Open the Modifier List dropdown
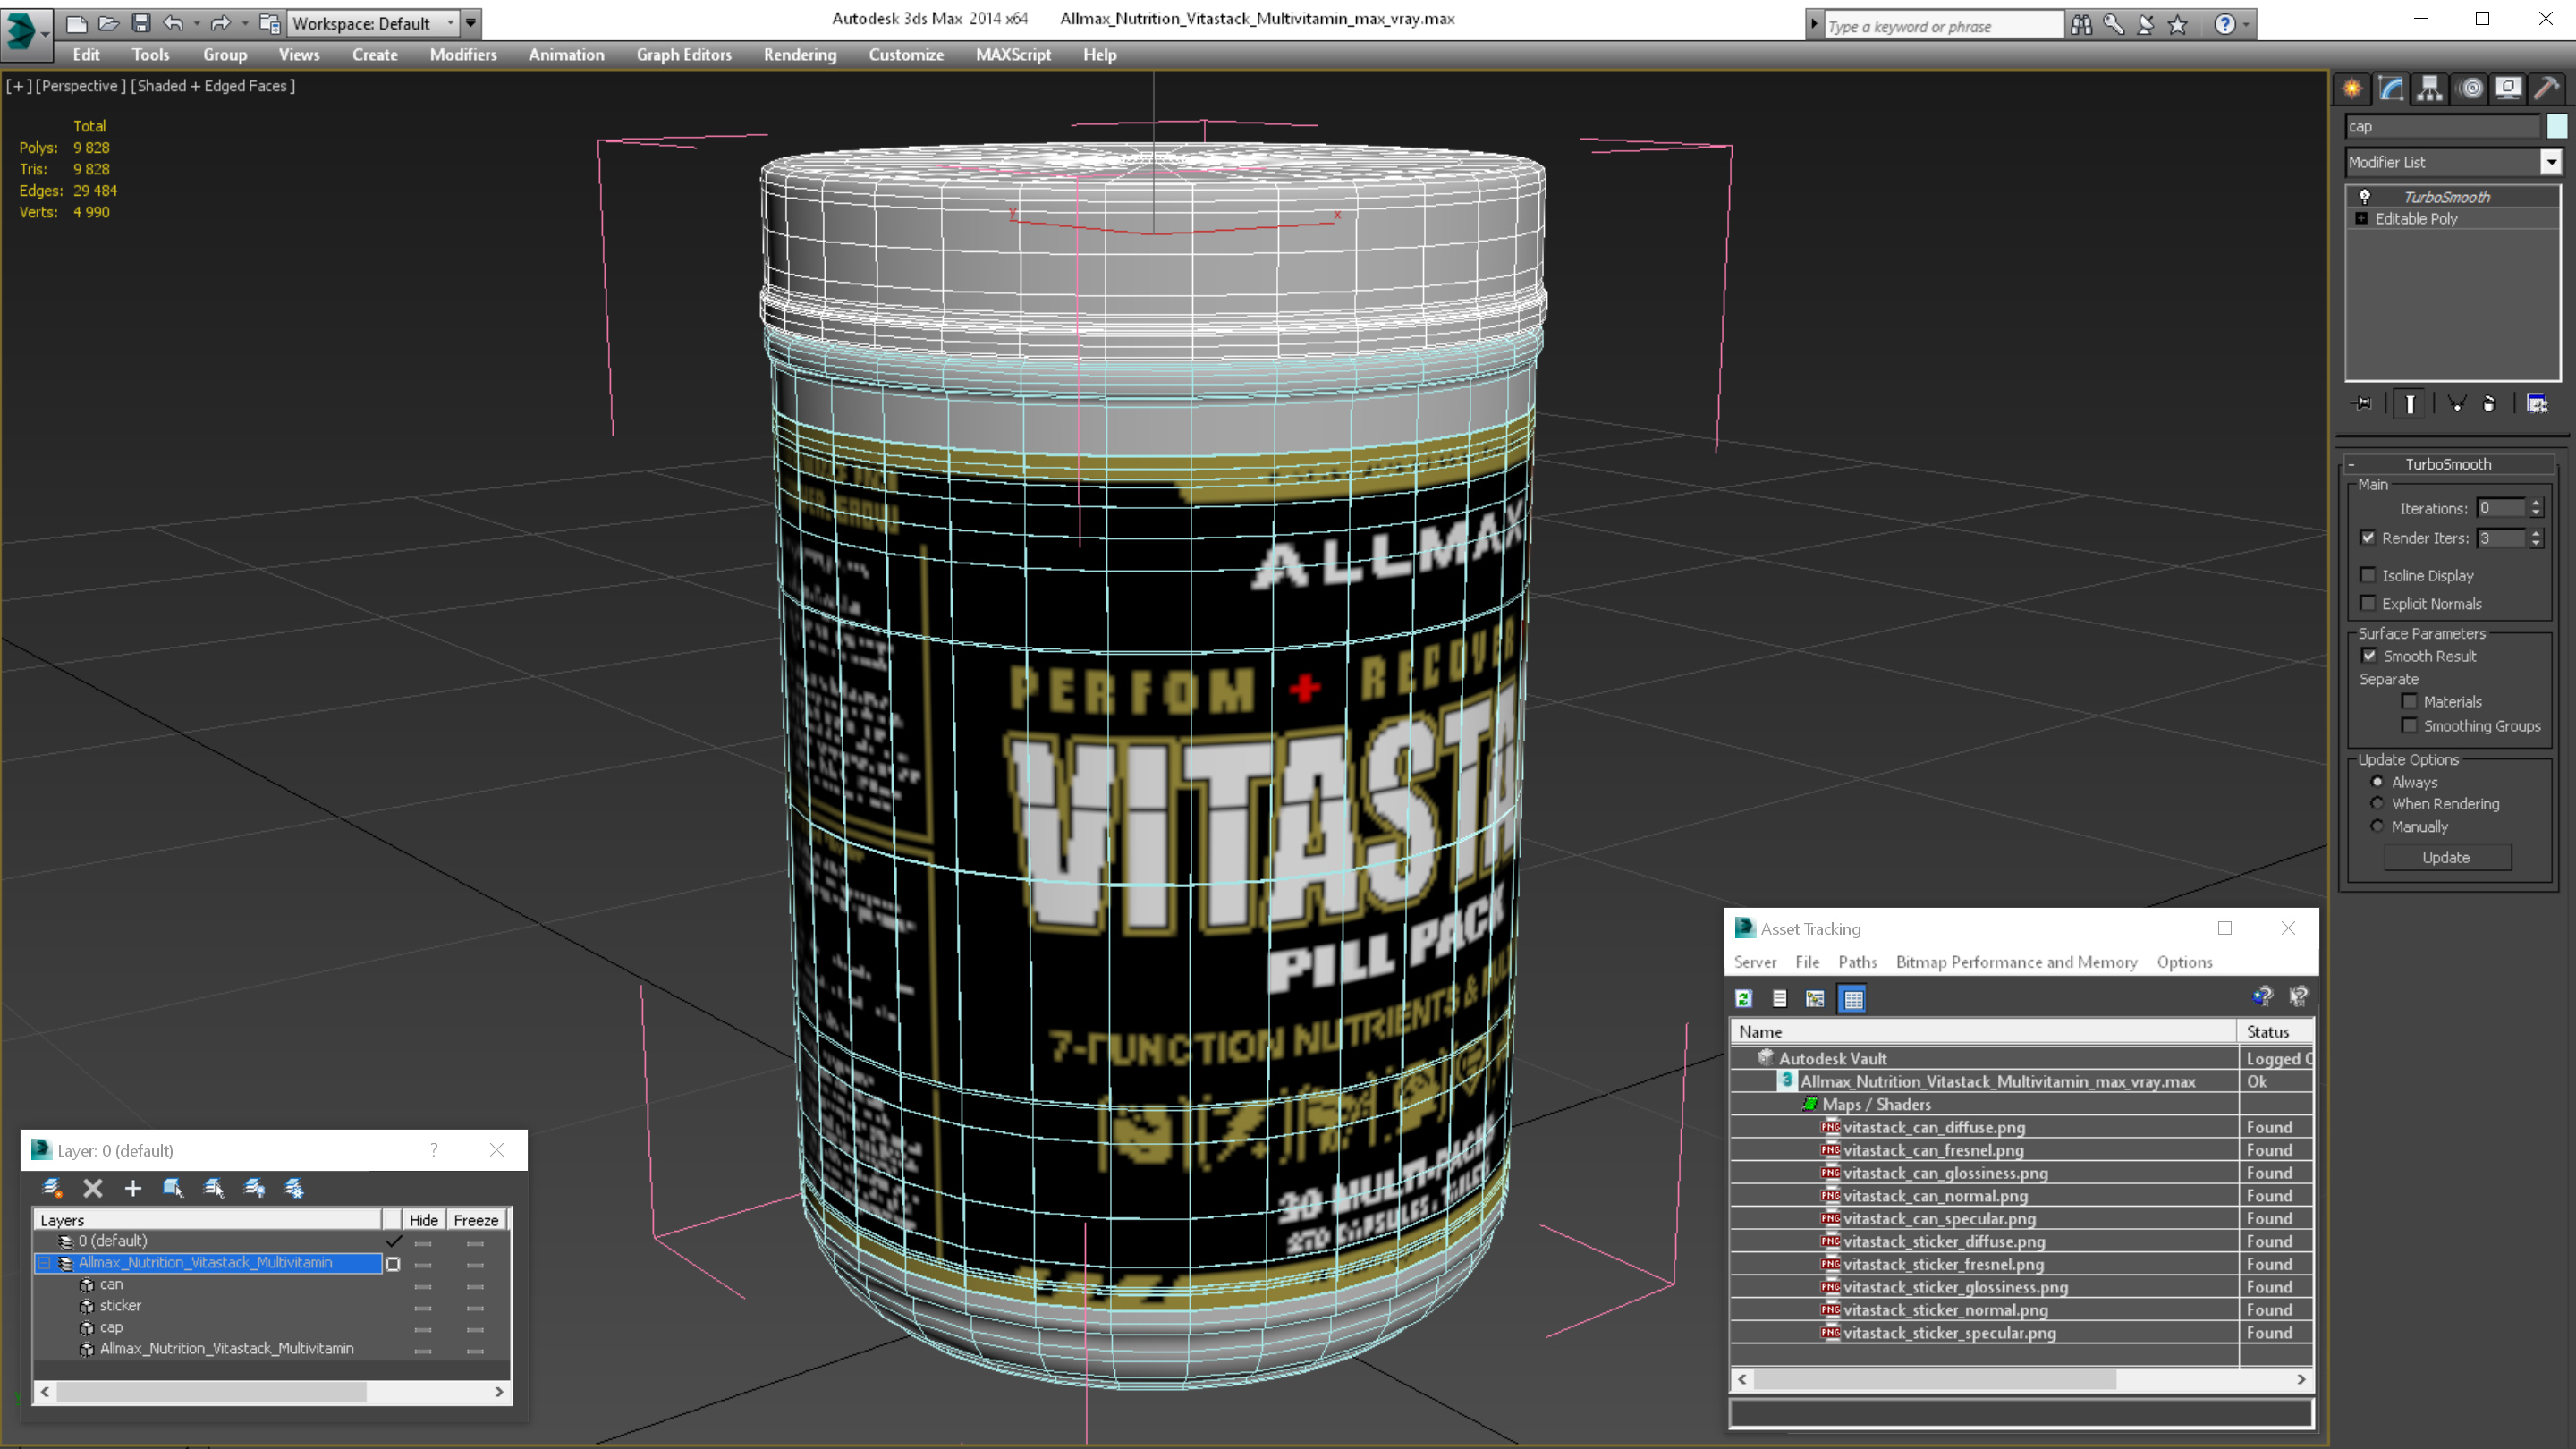Screen dimensions: 2576x1449 tap(2551, 162)
